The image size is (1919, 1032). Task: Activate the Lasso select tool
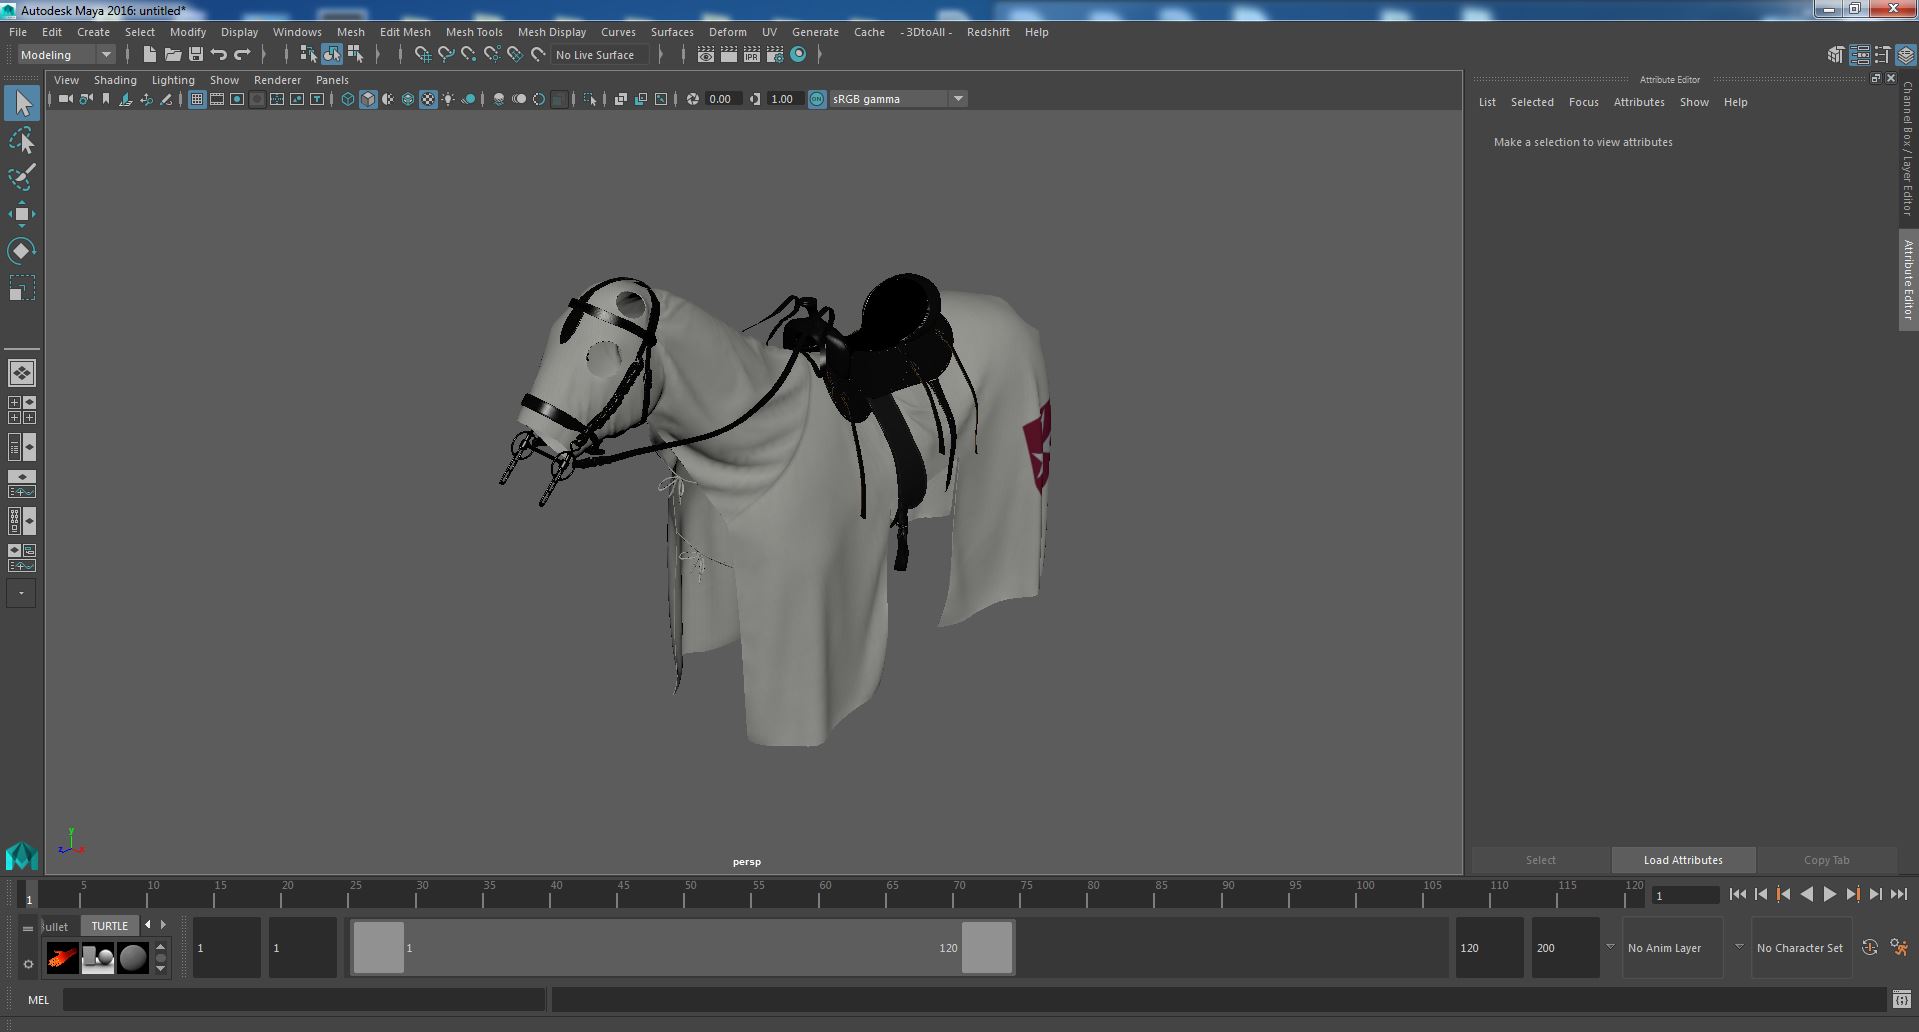point(22,141)
